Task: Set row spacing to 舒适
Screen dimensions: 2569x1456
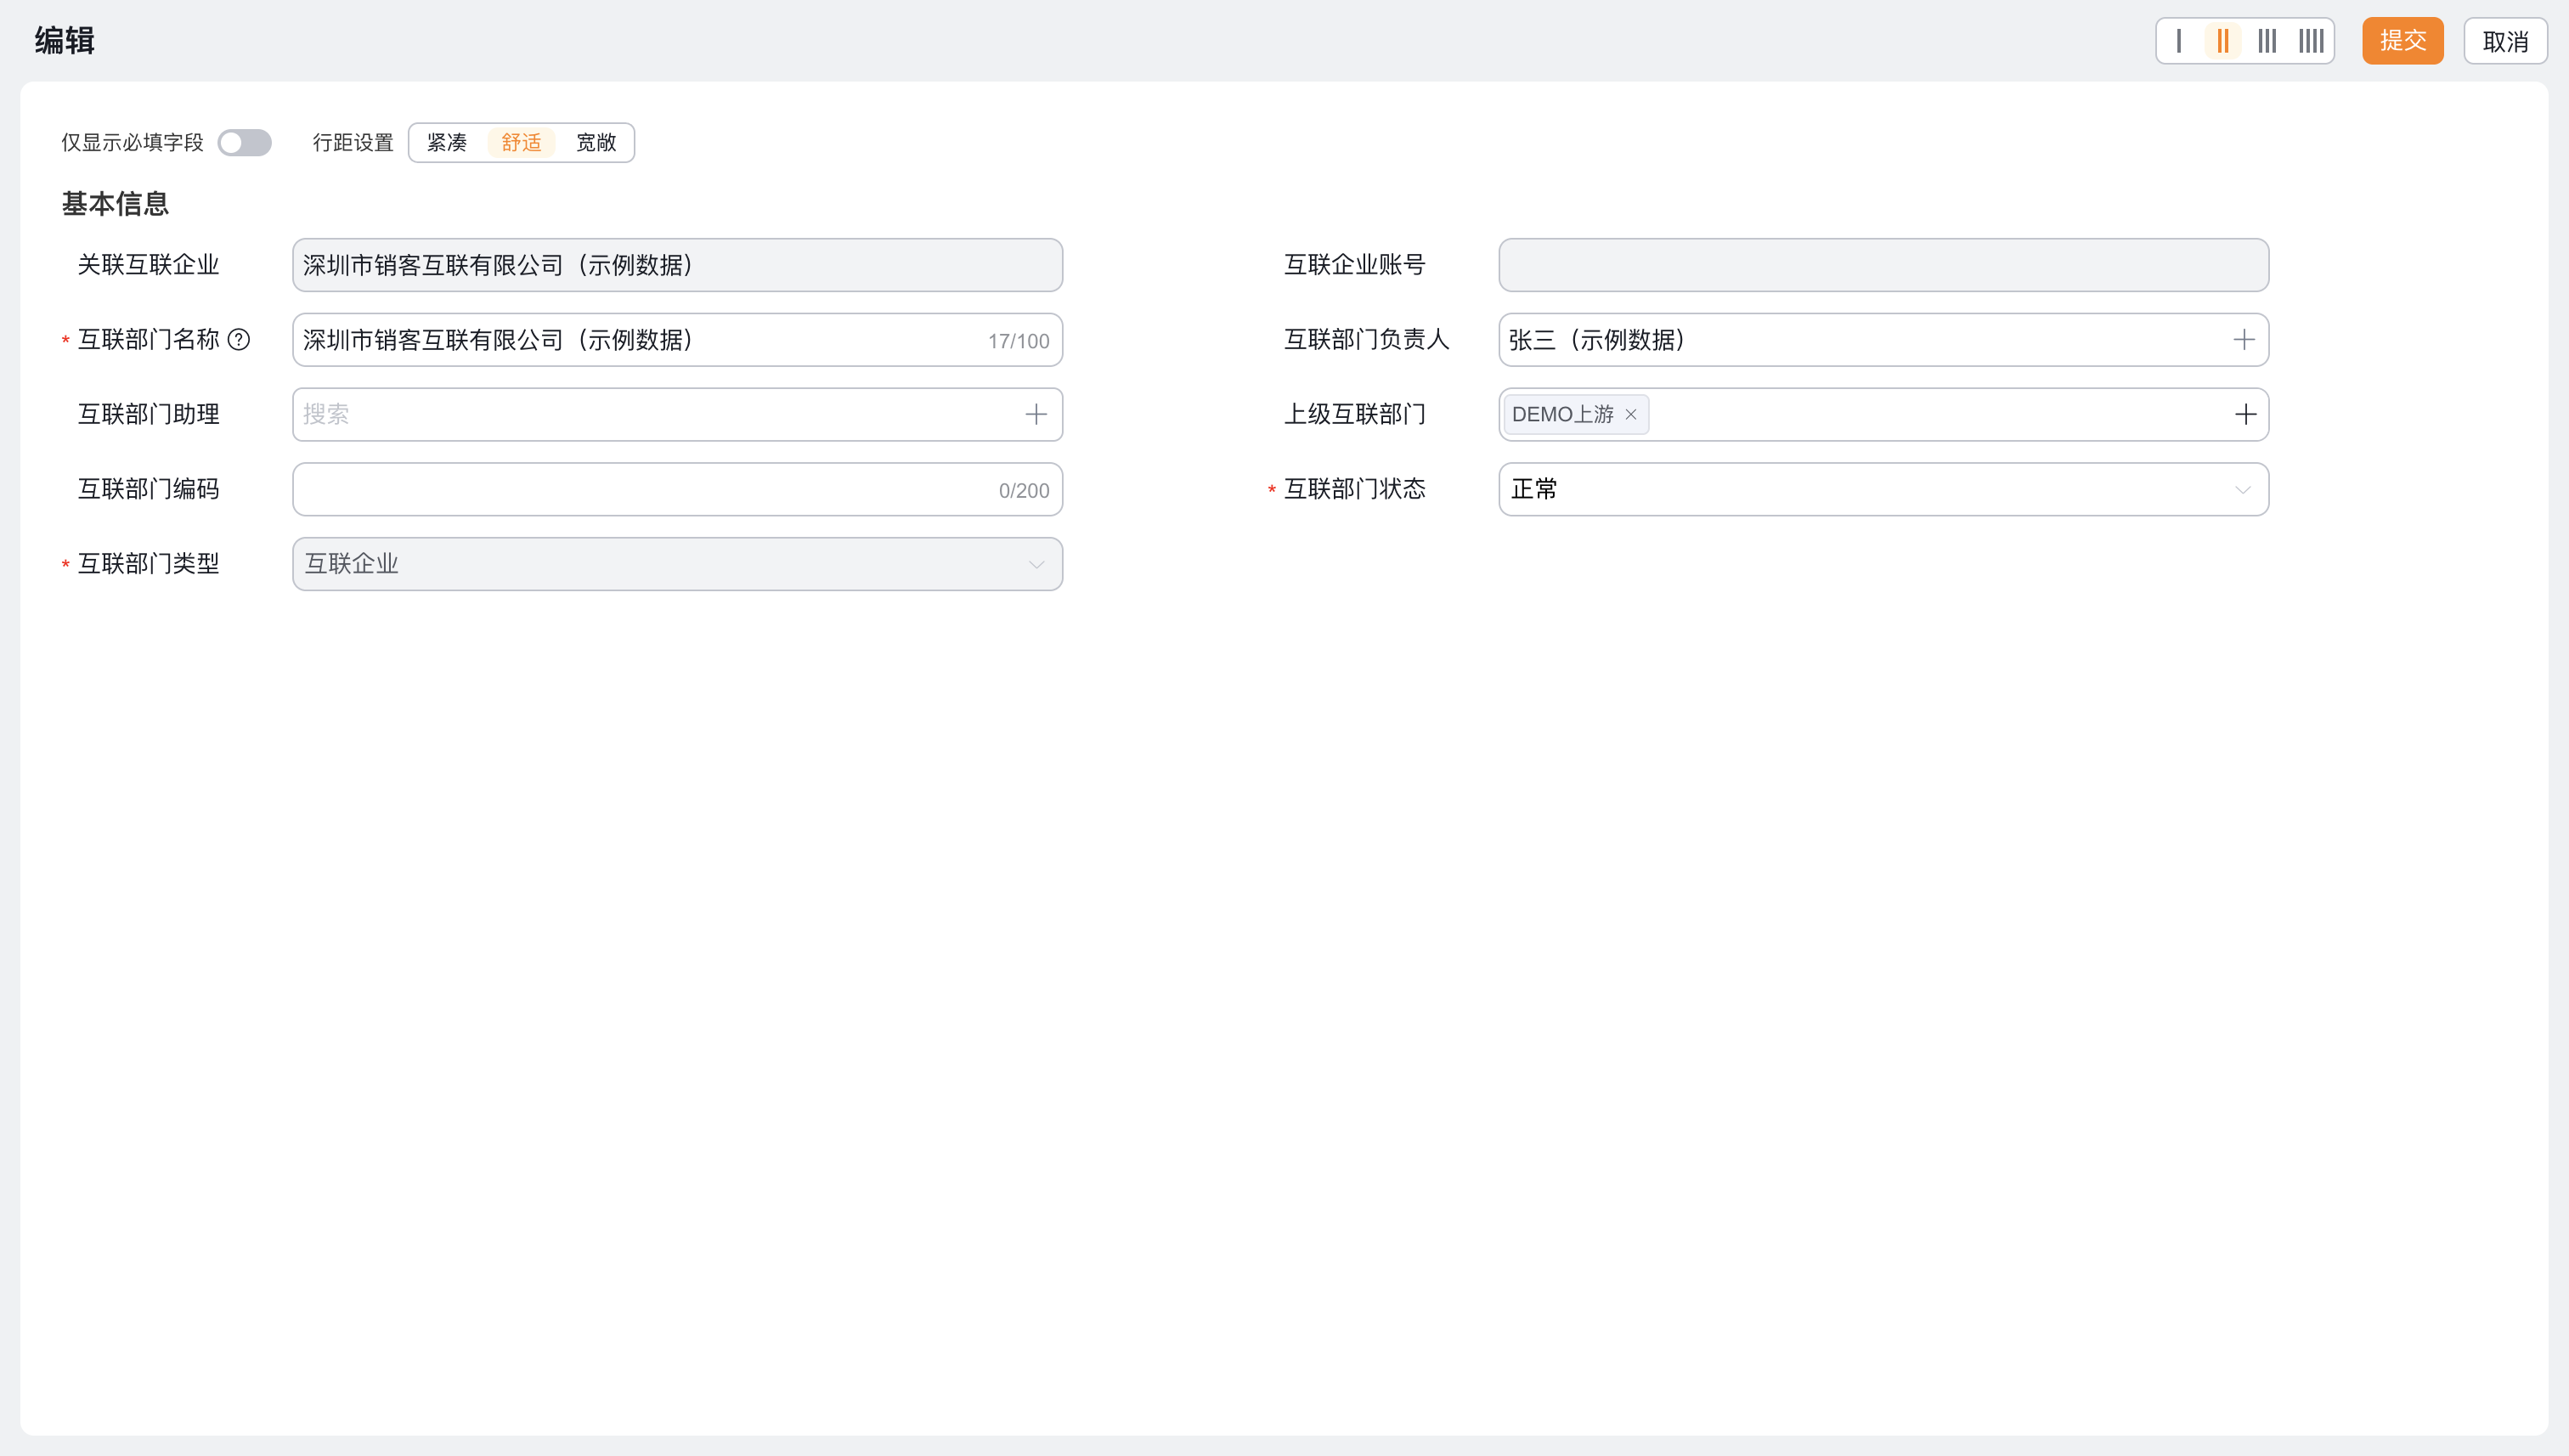Action: point(521,143)
